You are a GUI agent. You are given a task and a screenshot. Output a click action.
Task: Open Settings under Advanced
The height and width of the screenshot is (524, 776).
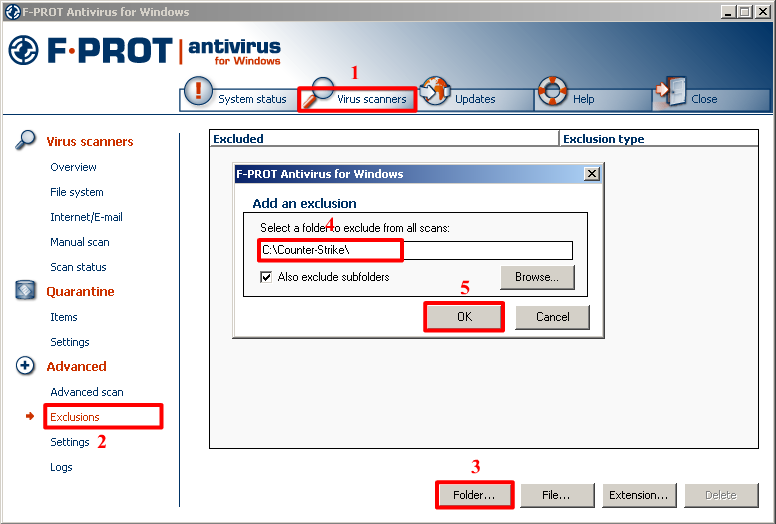(x=70, y=442)
